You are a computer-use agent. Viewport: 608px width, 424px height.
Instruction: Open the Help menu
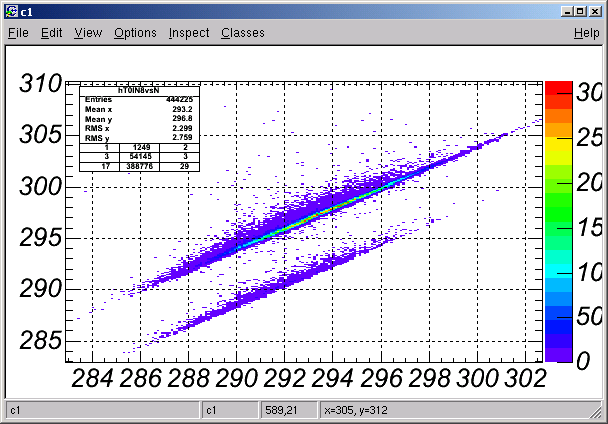[x=587, y=33]
